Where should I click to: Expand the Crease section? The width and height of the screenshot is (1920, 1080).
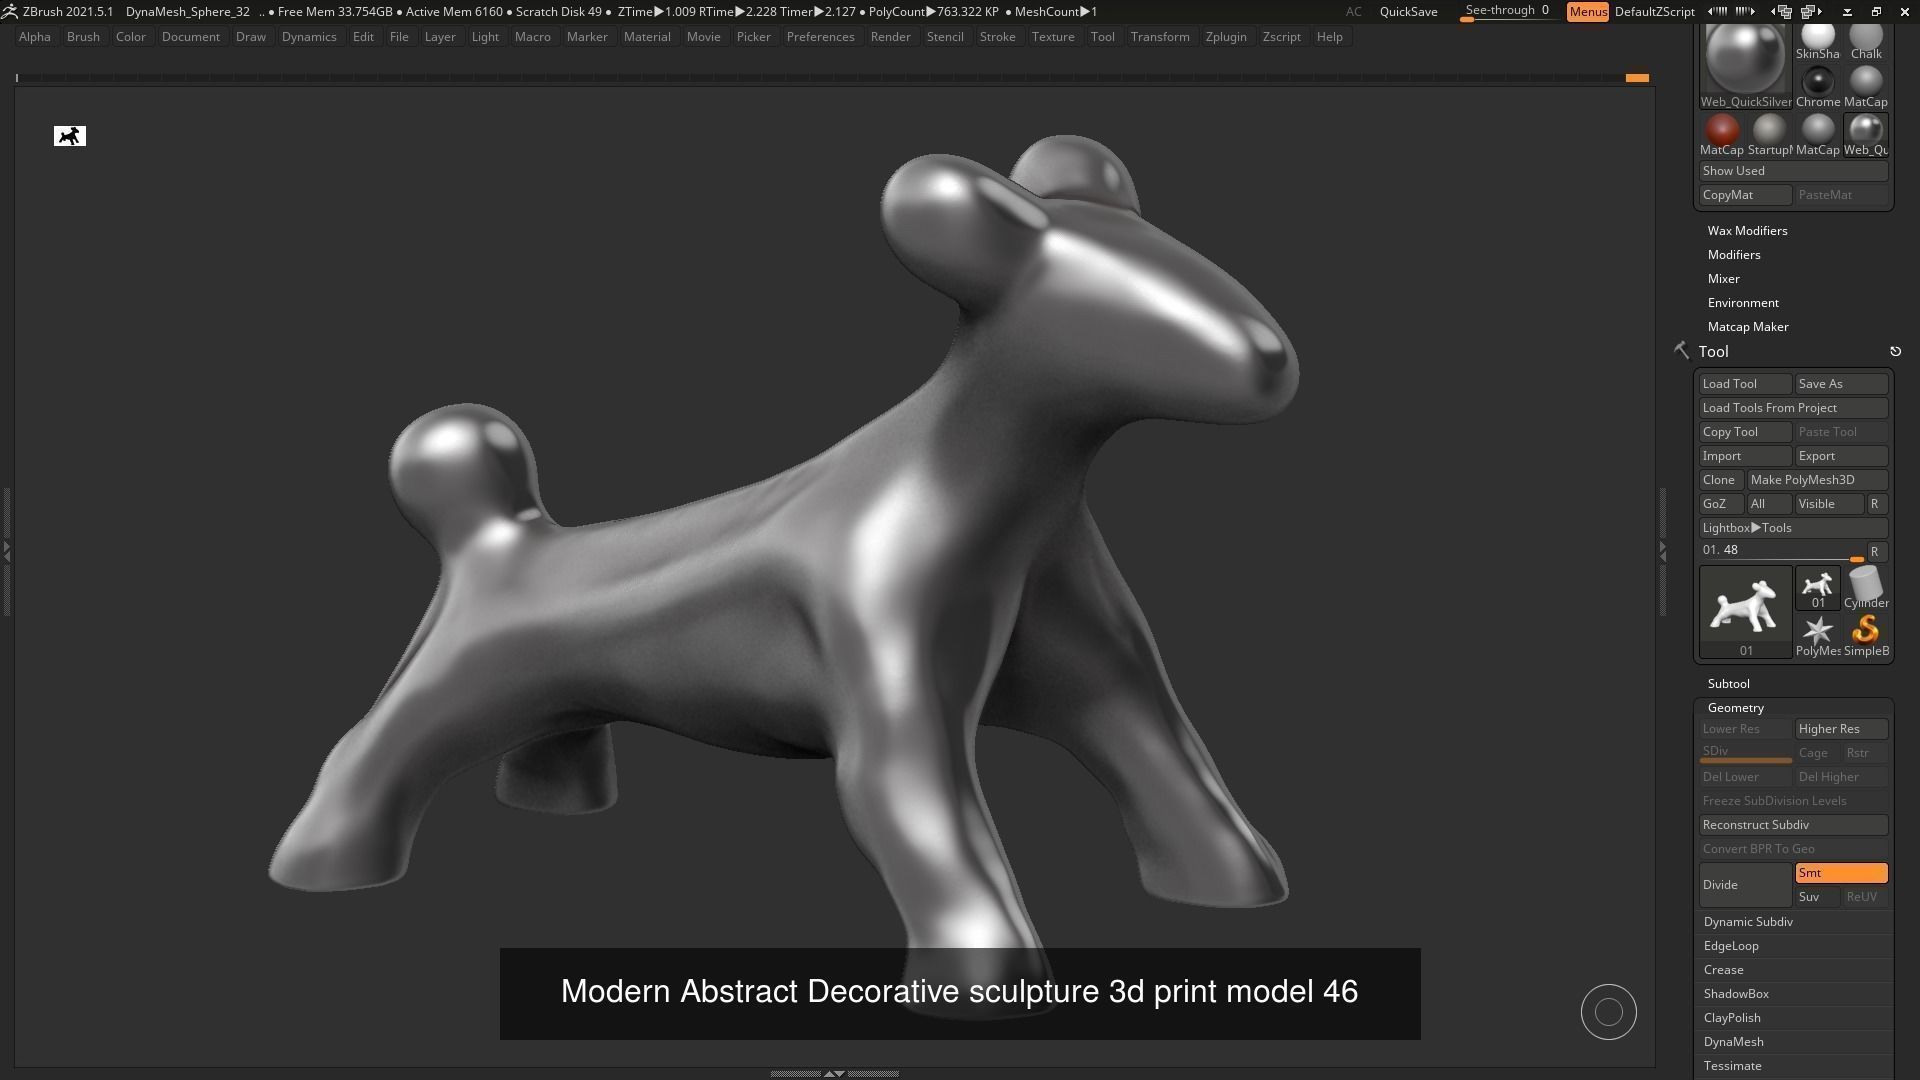[x=1723, y=970]
